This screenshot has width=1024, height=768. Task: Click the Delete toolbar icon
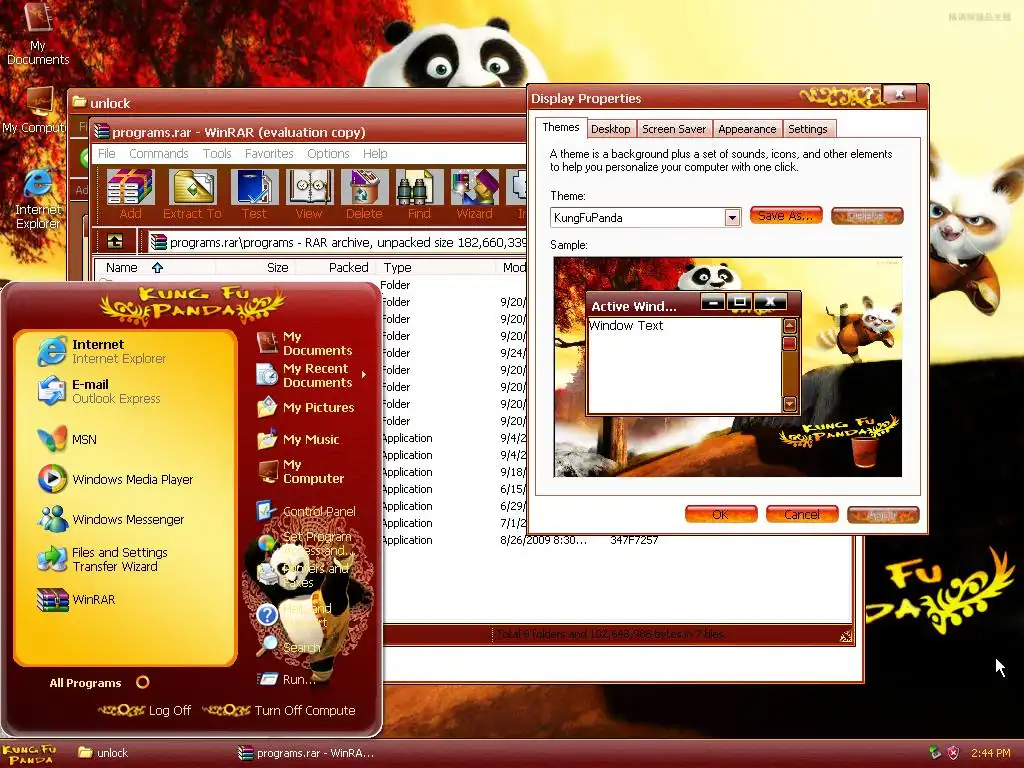coord(364,193)
